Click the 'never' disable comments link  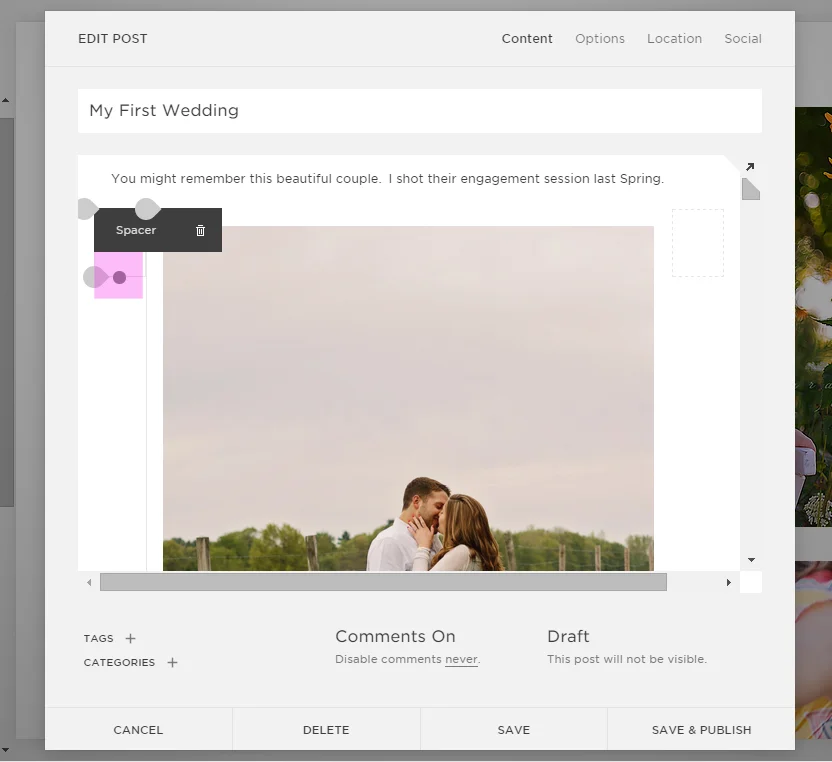click(461, 659)
